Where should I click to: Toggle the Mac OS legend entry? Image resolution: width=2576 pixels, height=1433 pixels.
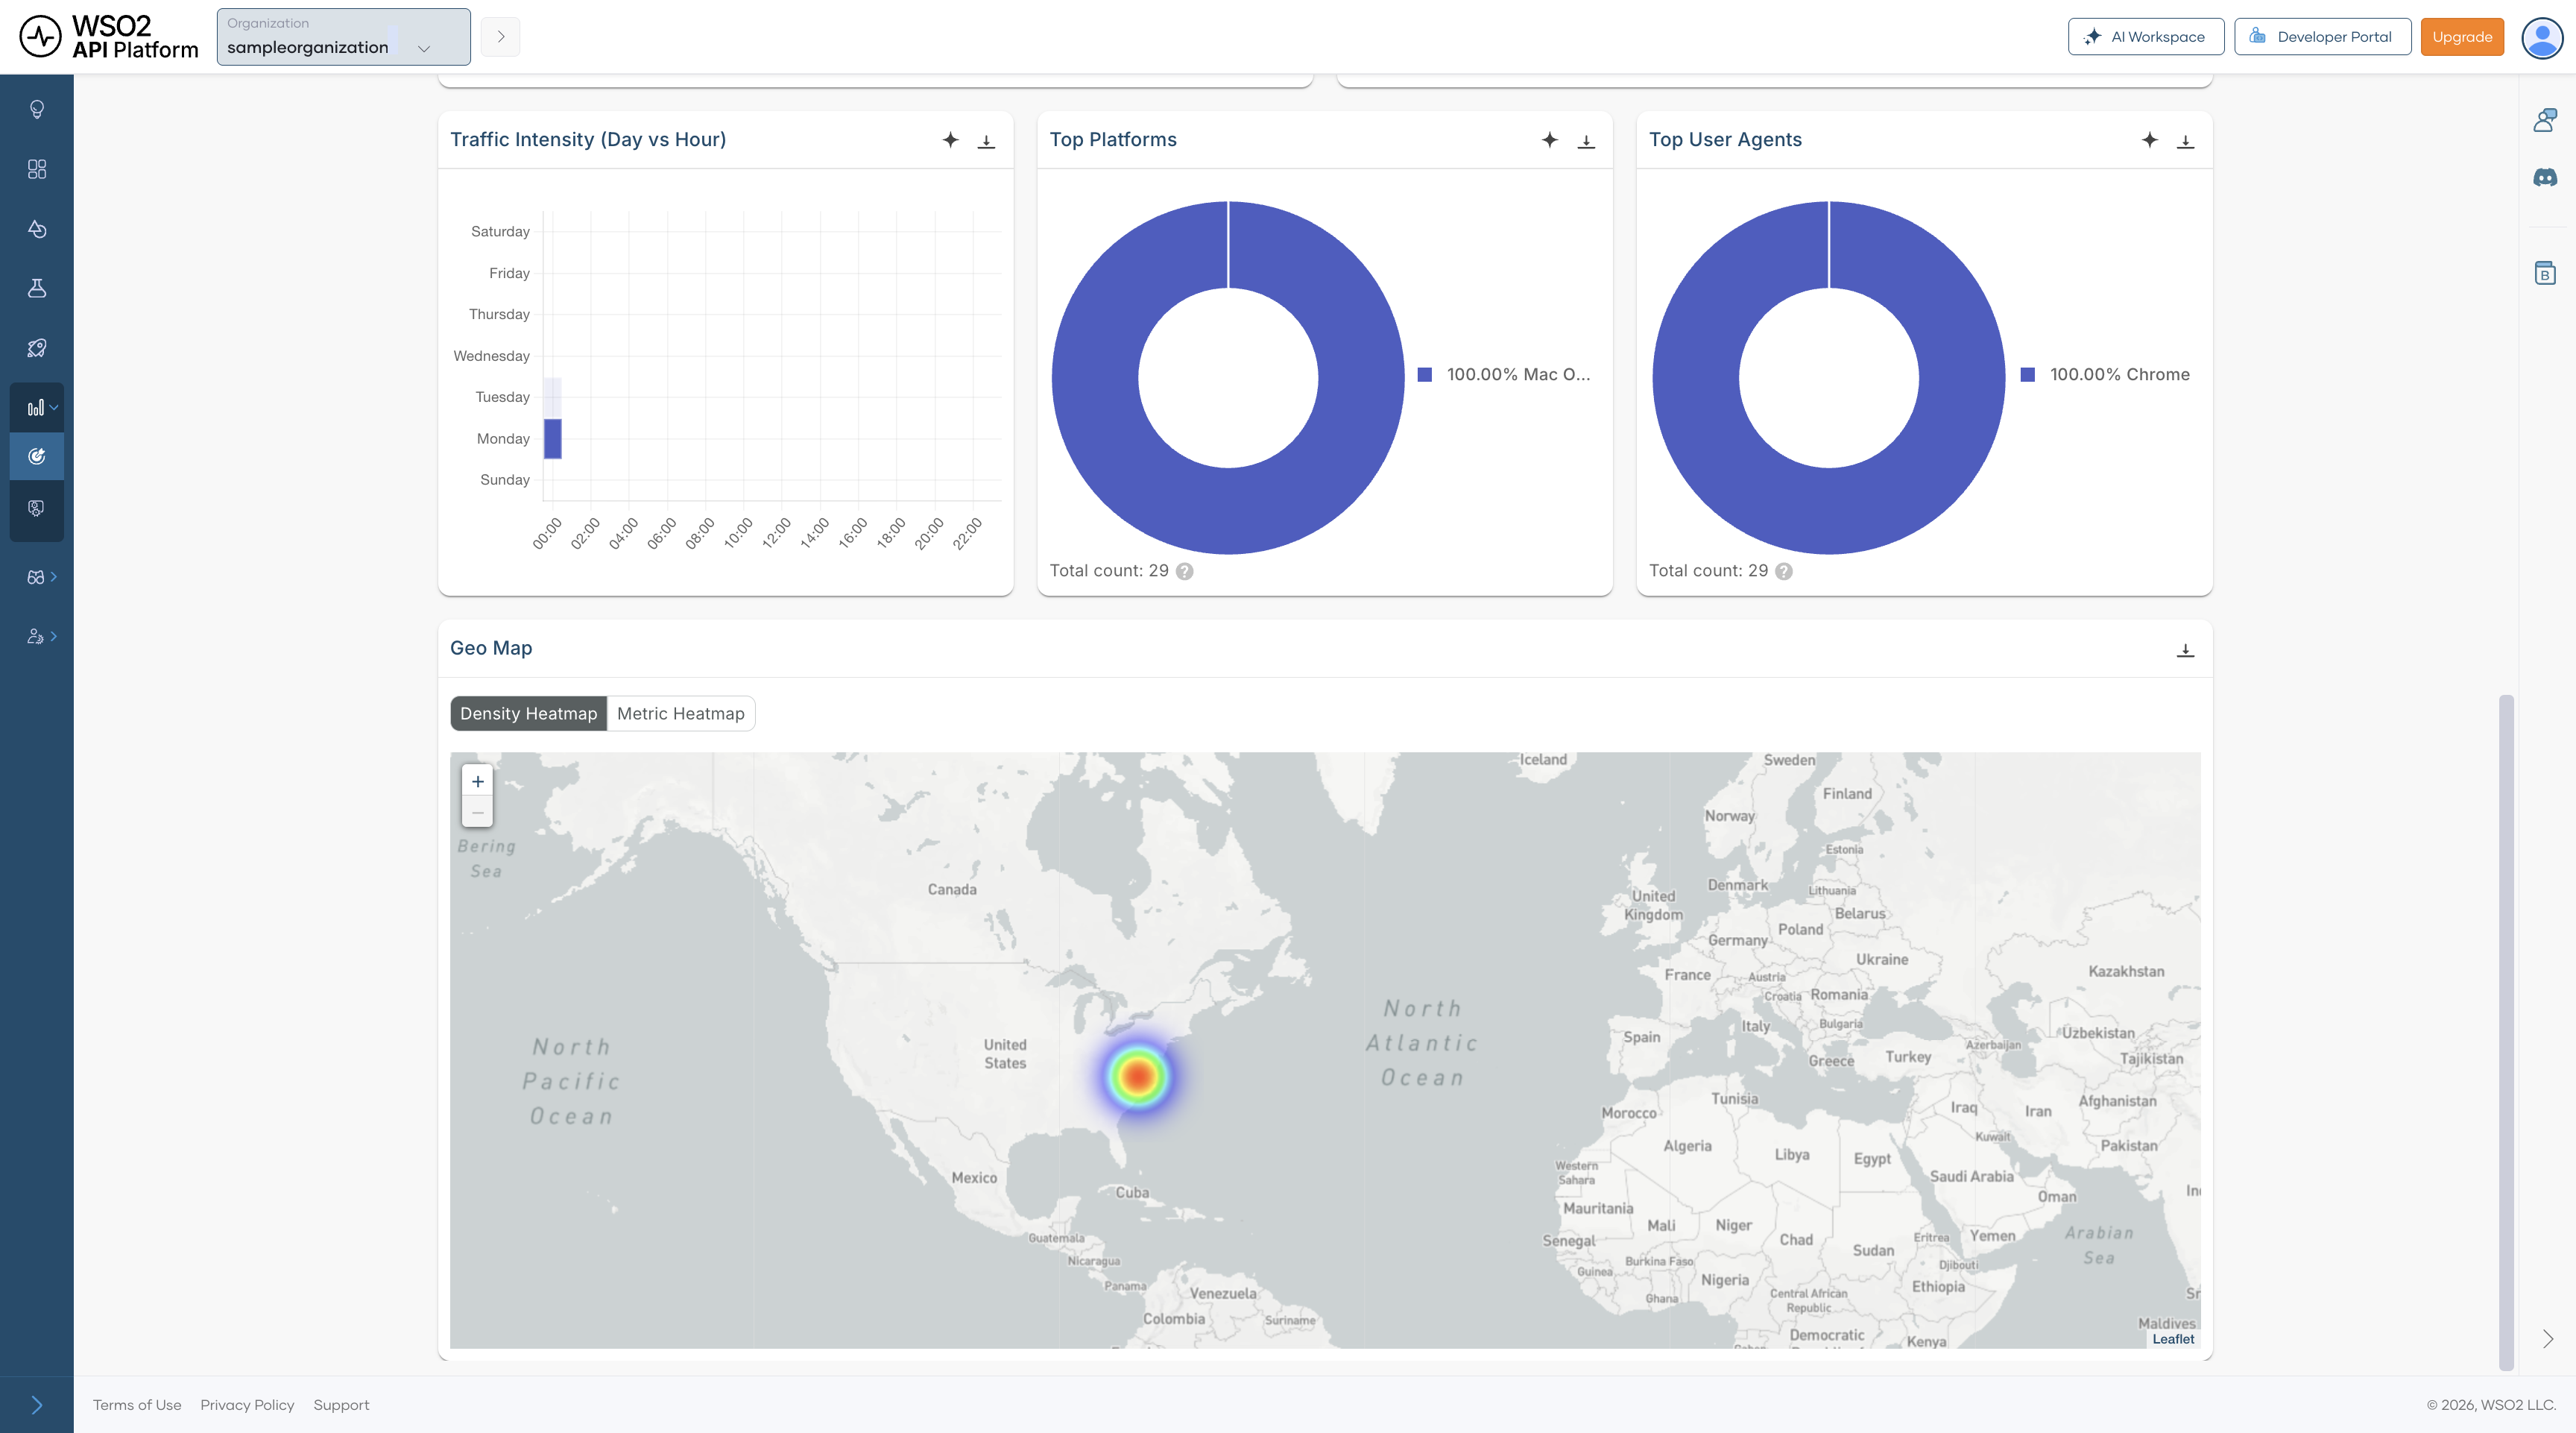[x=1504, y=374]
